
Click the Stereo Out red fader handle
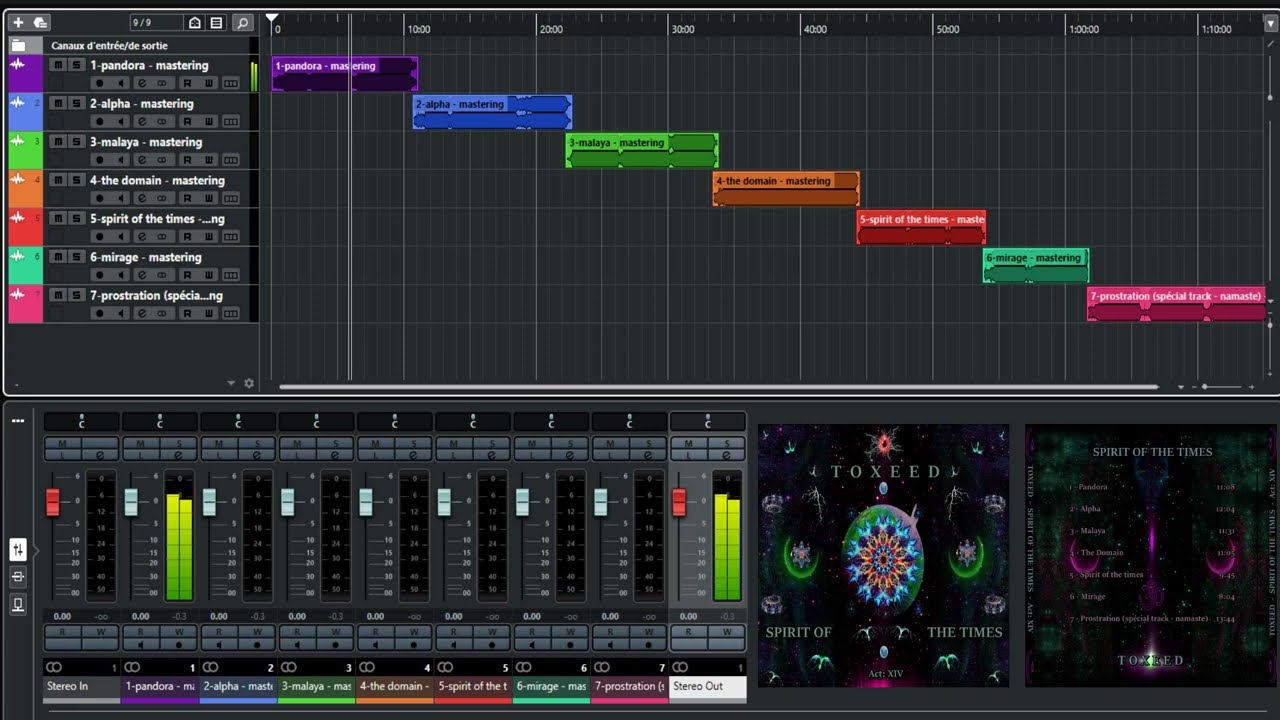(679, 502)
